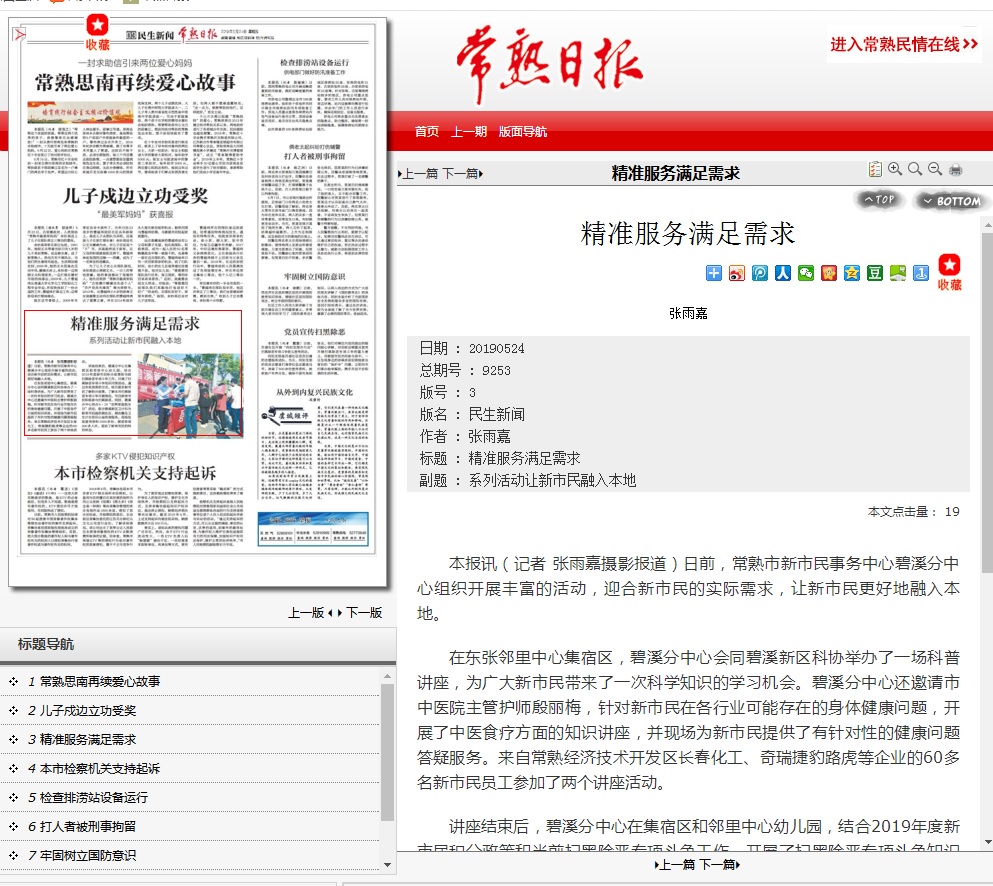This screenshot has height=886, width=993.
Task: Share via the blue number-one icon
Action: (921, 273)
